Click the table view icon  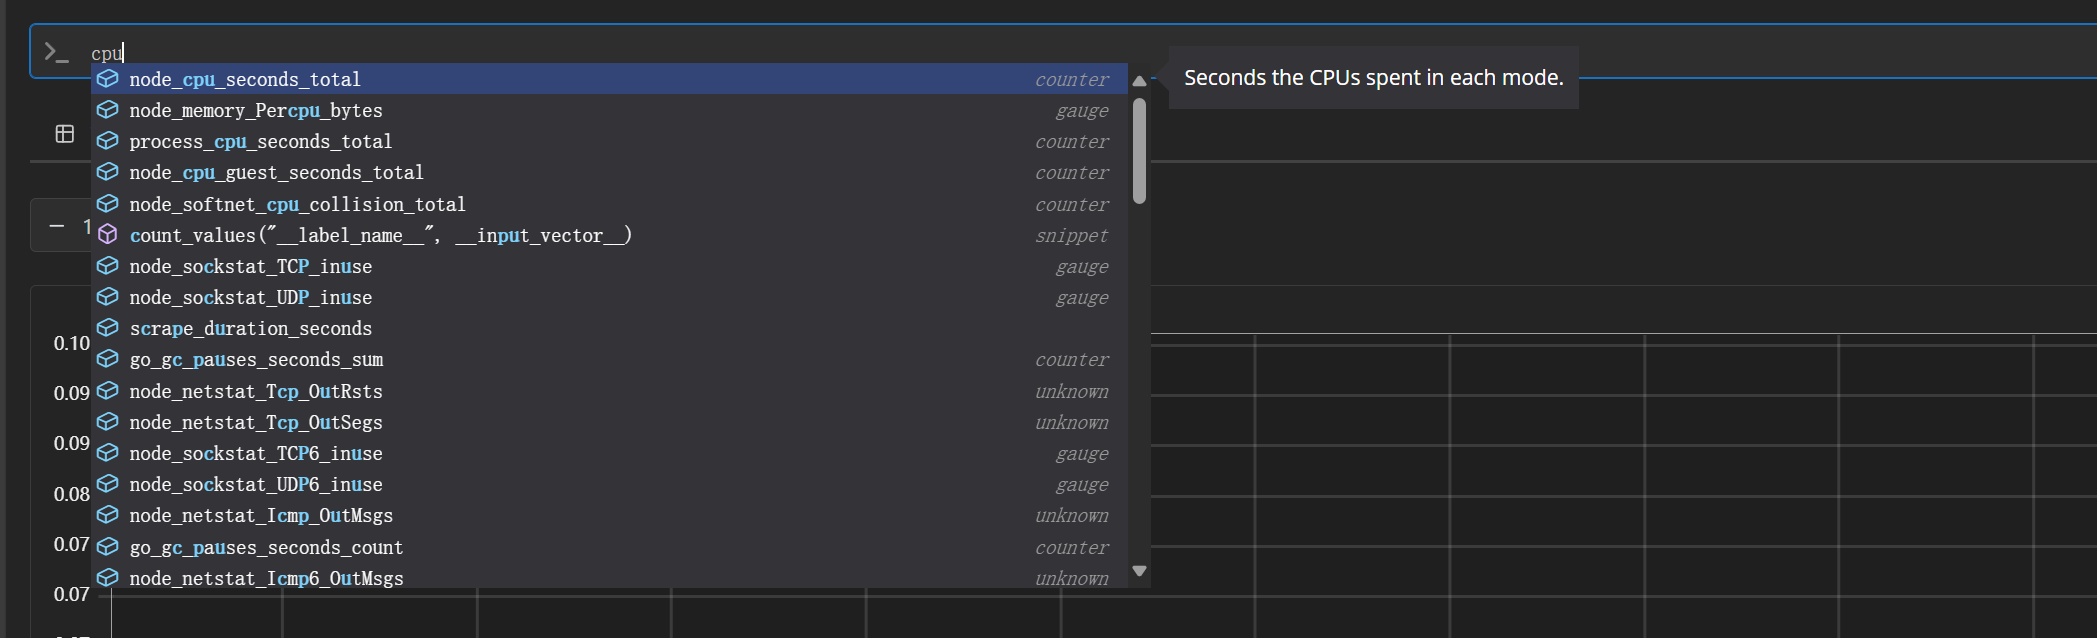[x=65, y=134]
